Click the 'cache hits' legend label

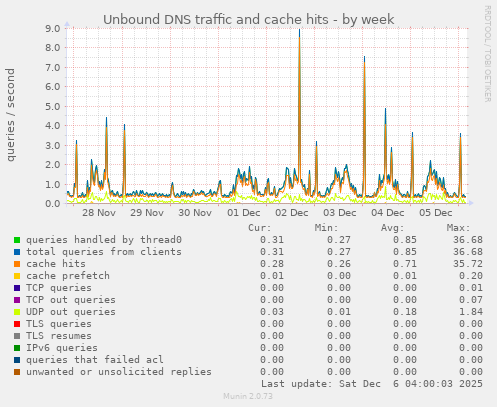tap(56, 264)
